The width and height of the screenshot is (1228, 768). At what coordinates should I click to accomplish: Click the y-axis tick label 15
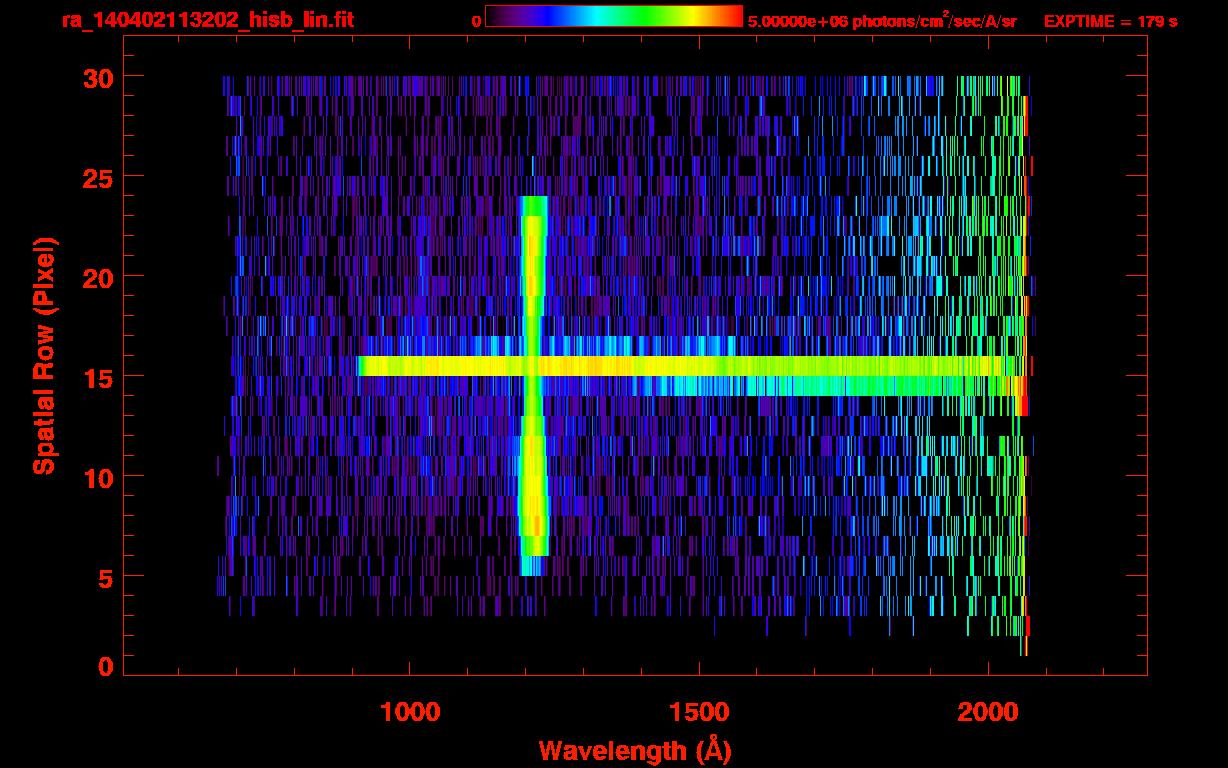coord(96,377)
